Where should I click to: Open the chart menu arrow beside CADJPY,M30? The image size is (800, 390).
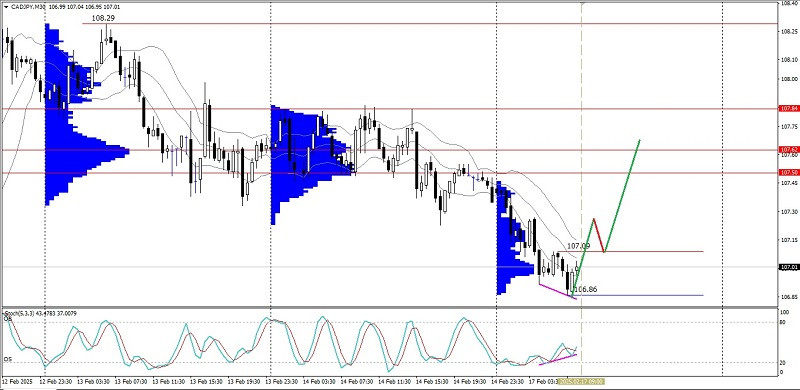[x=5, y=7]
